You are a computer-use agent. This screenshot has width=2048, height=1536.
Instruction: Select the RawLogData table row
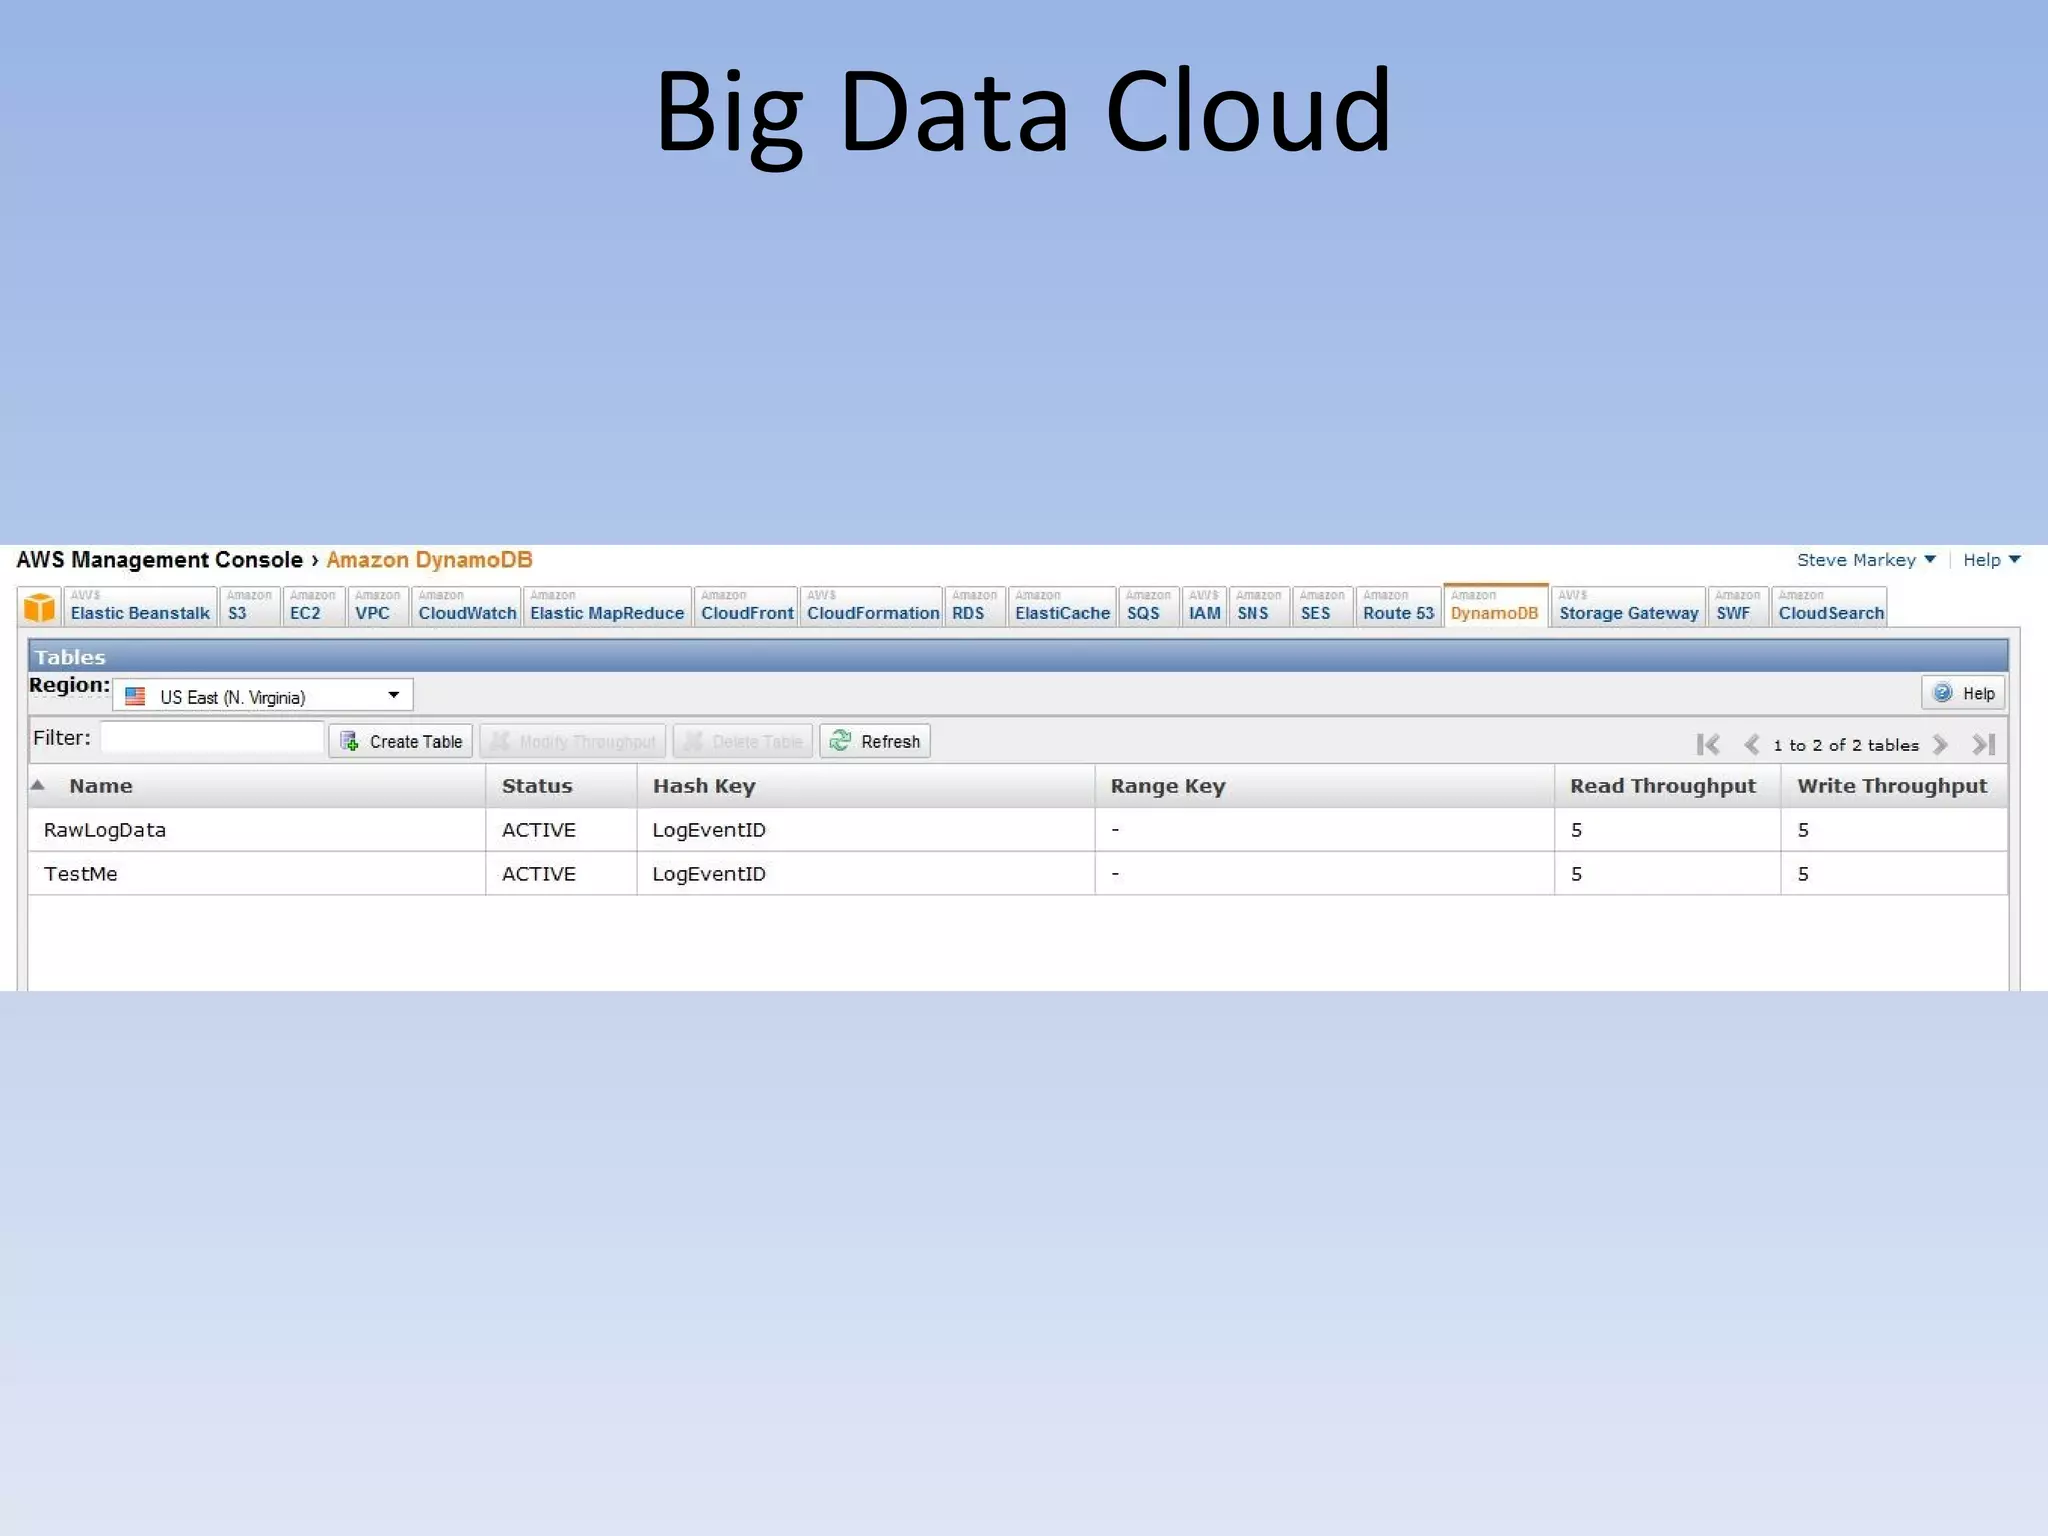click(x=1018, y=830)
